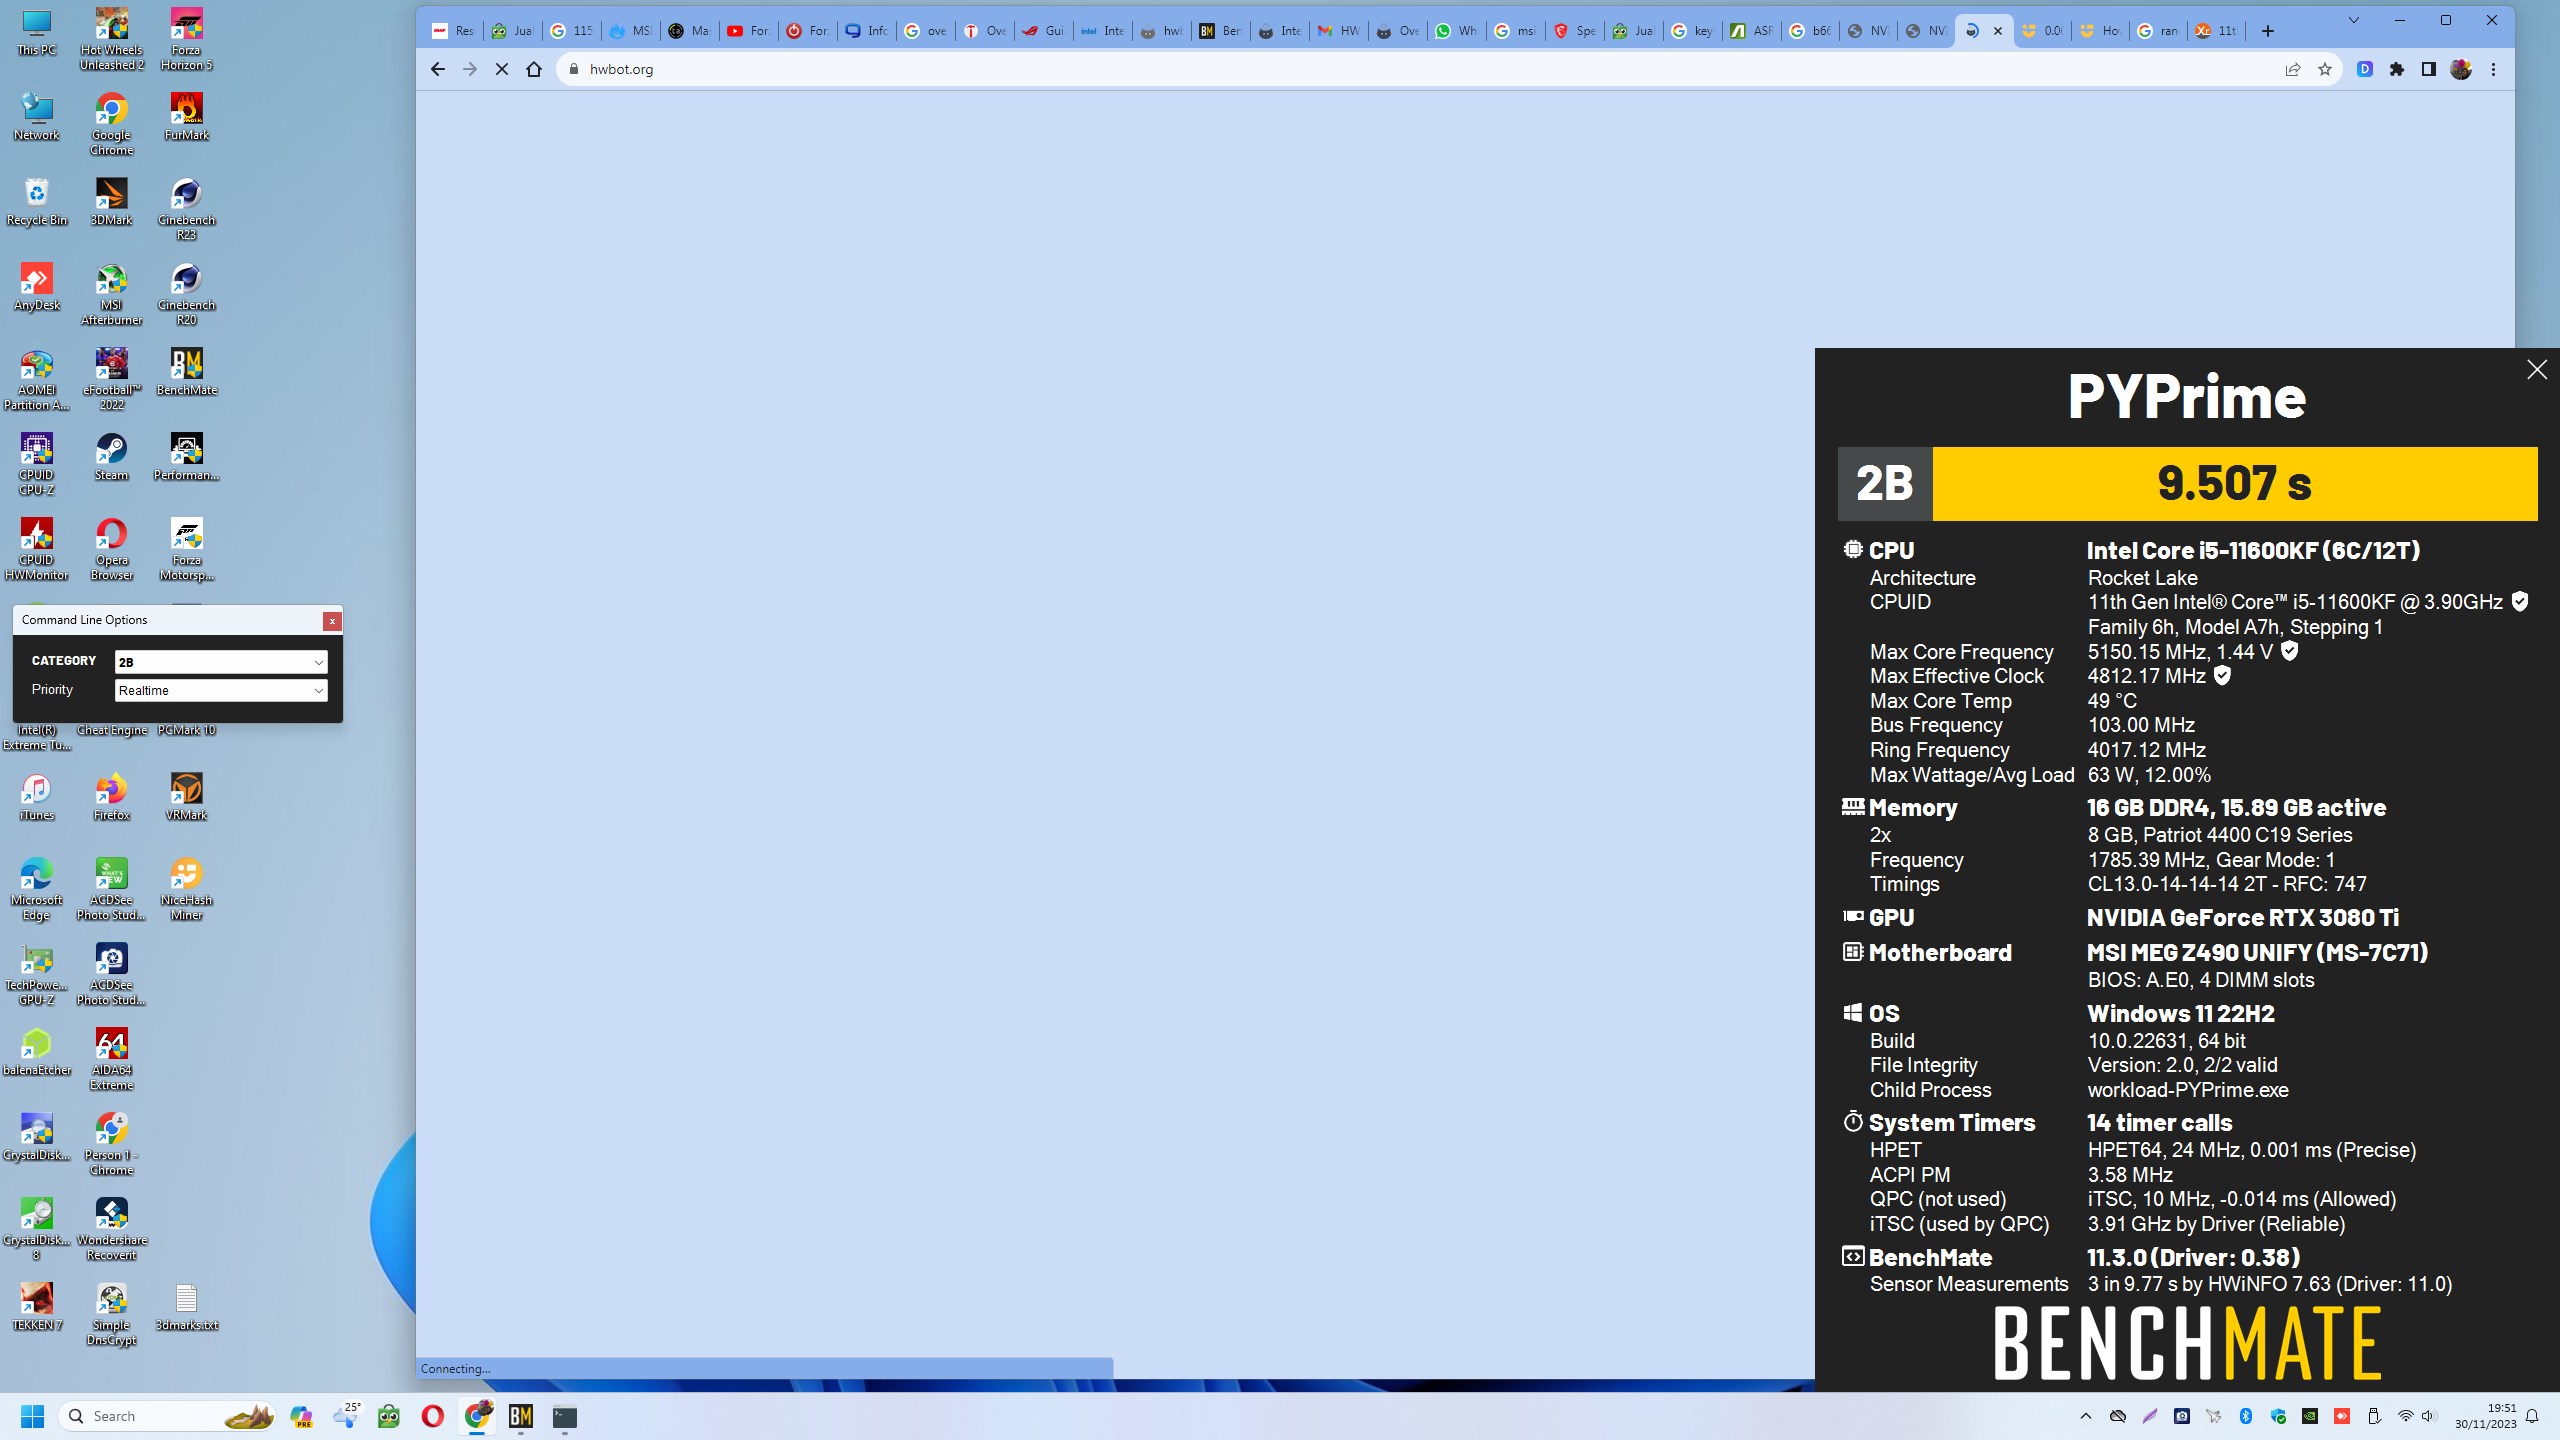Click the Bluetooth tray icon
The width and height of the screenshot is (2560, 1440).
(2246, 1416)
